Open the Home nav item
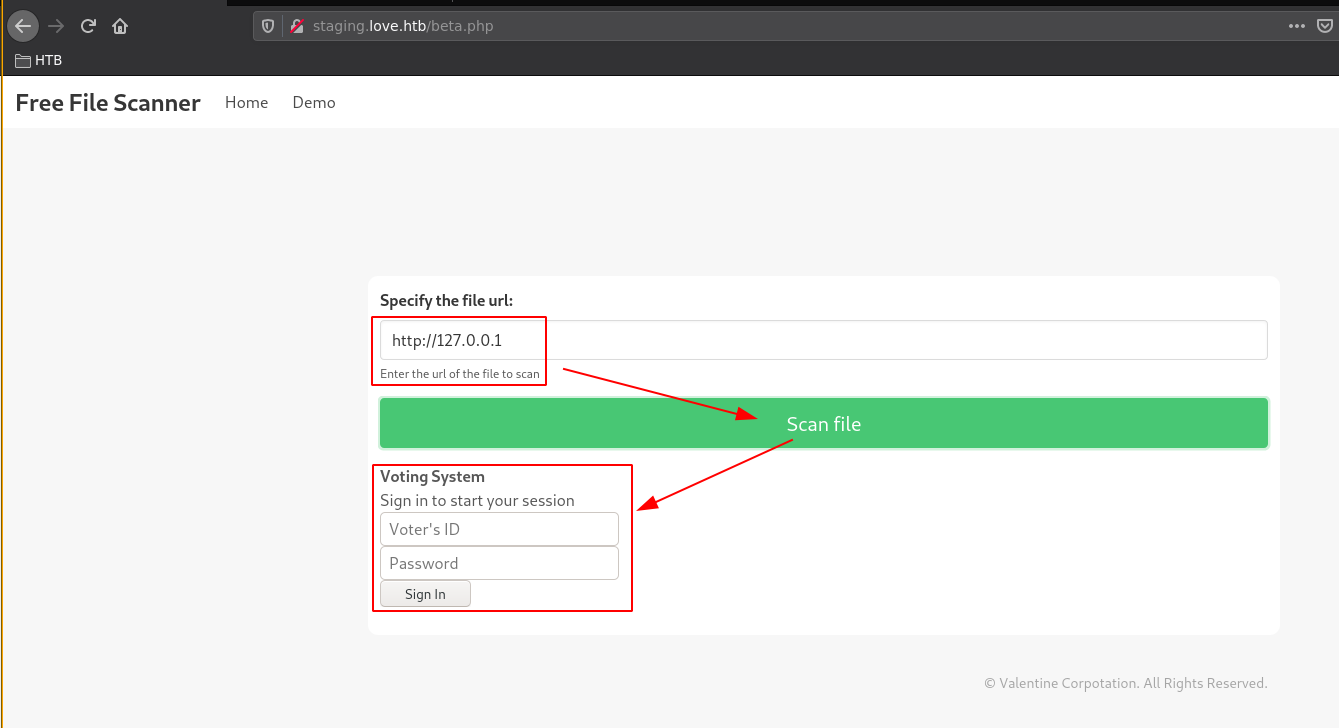 pos(246,103)
